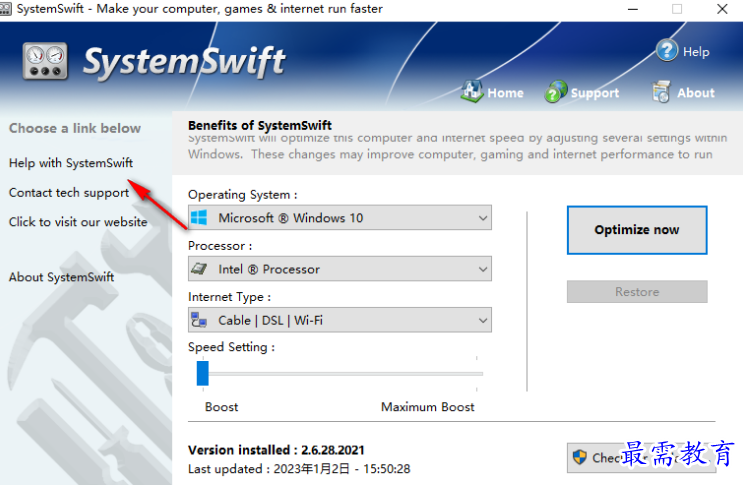The image size is (743, 485).
Task: Click the Benefits of SystemSwift heading
Action: pyautogui.click(x=260, y=126)
